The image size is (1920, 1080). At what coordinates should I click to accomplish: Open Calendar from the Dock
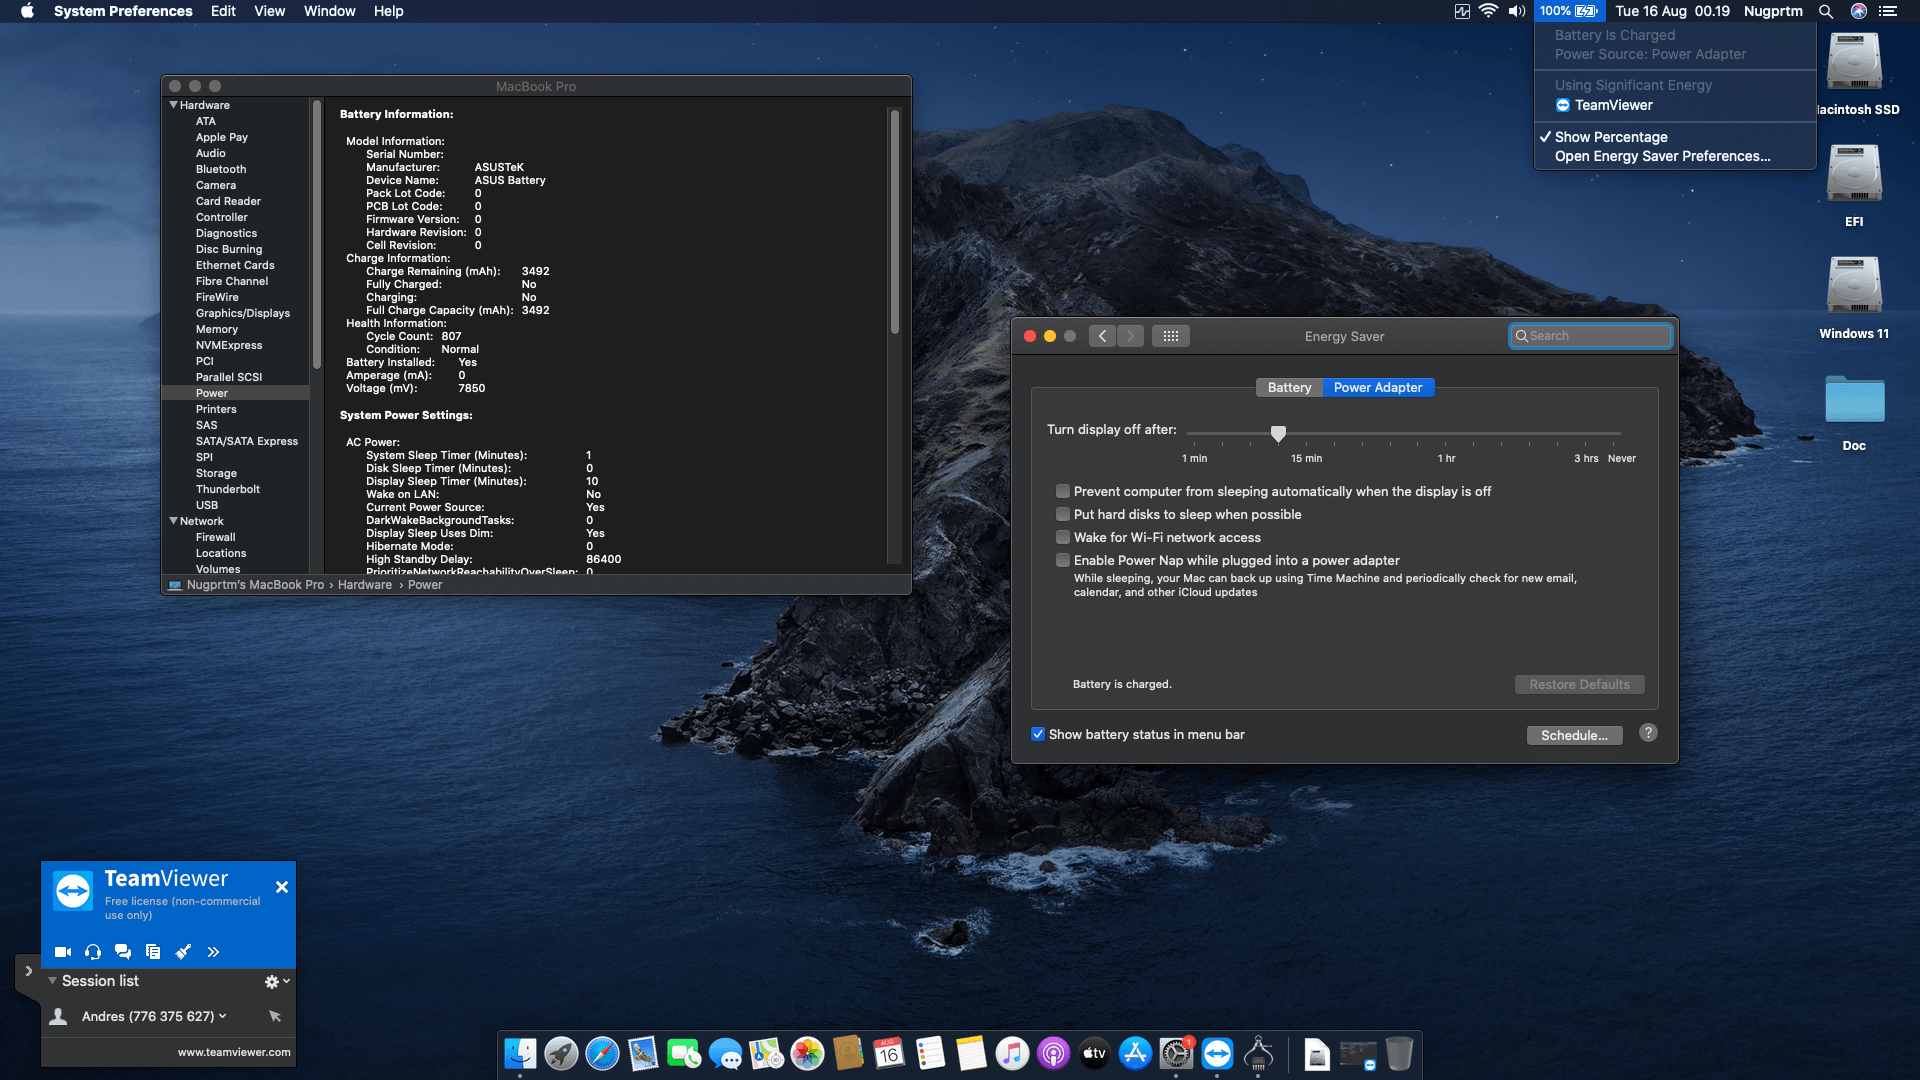pos(889,1054)
